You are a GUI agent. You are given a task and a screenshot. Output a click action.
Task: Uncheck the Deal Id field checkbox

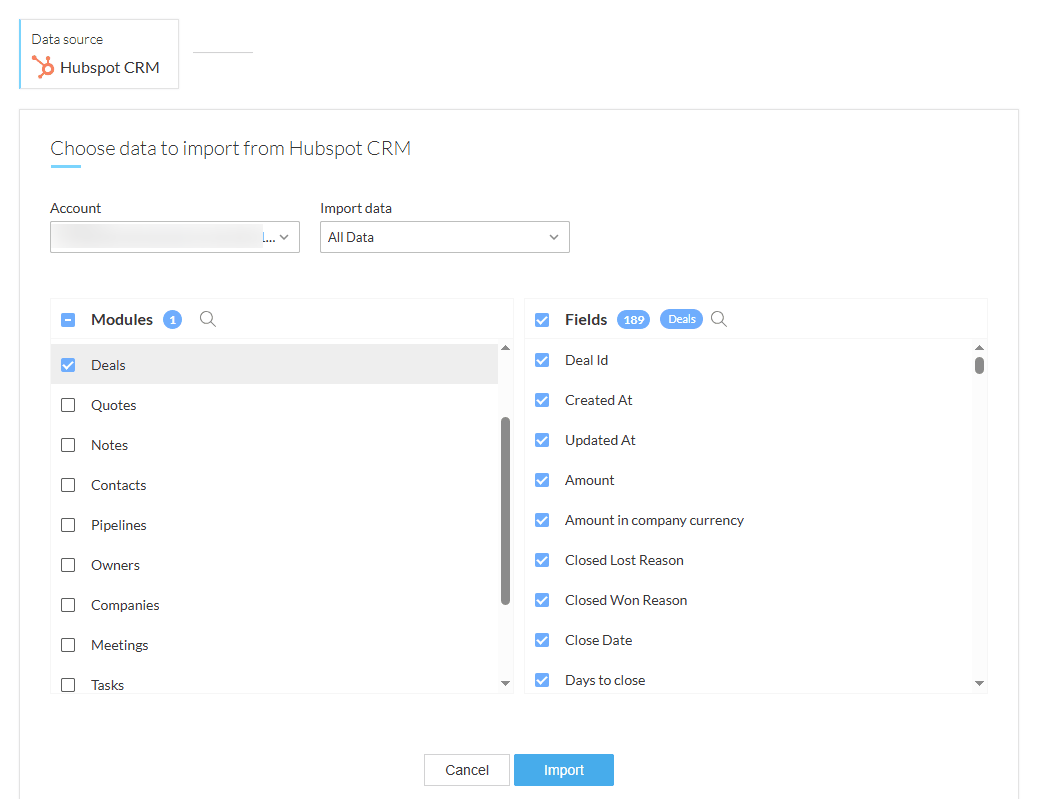coord(542,360)
